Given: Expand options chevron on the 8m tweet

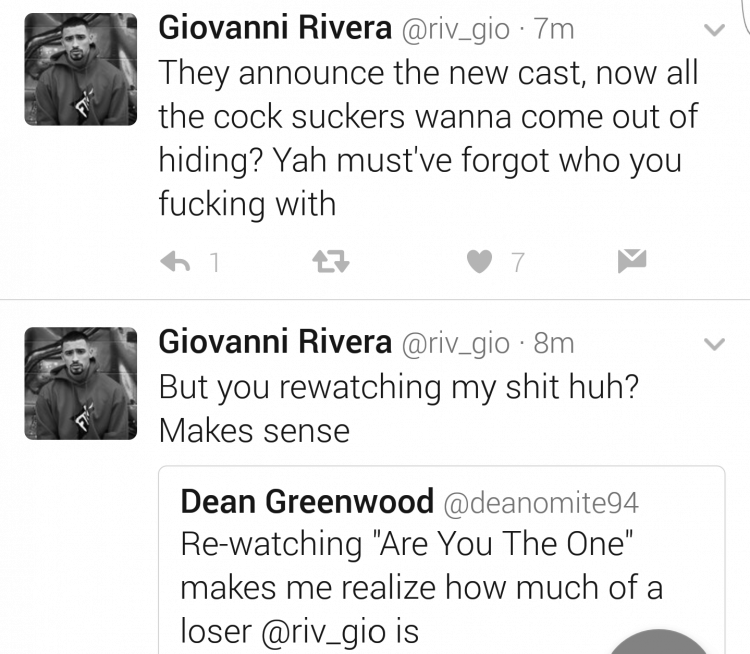Looking at the screenshot, I should pos(715,344).
